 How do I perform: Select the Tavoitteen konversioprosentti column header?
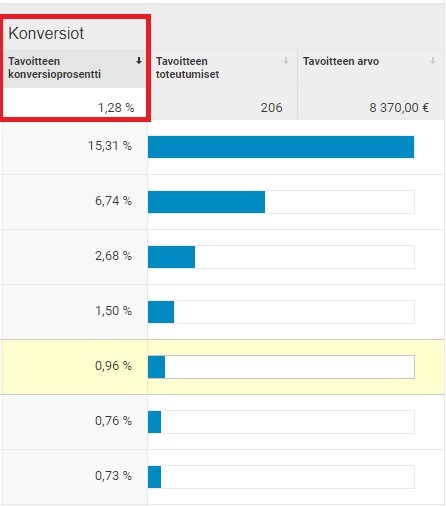point(54,68)
